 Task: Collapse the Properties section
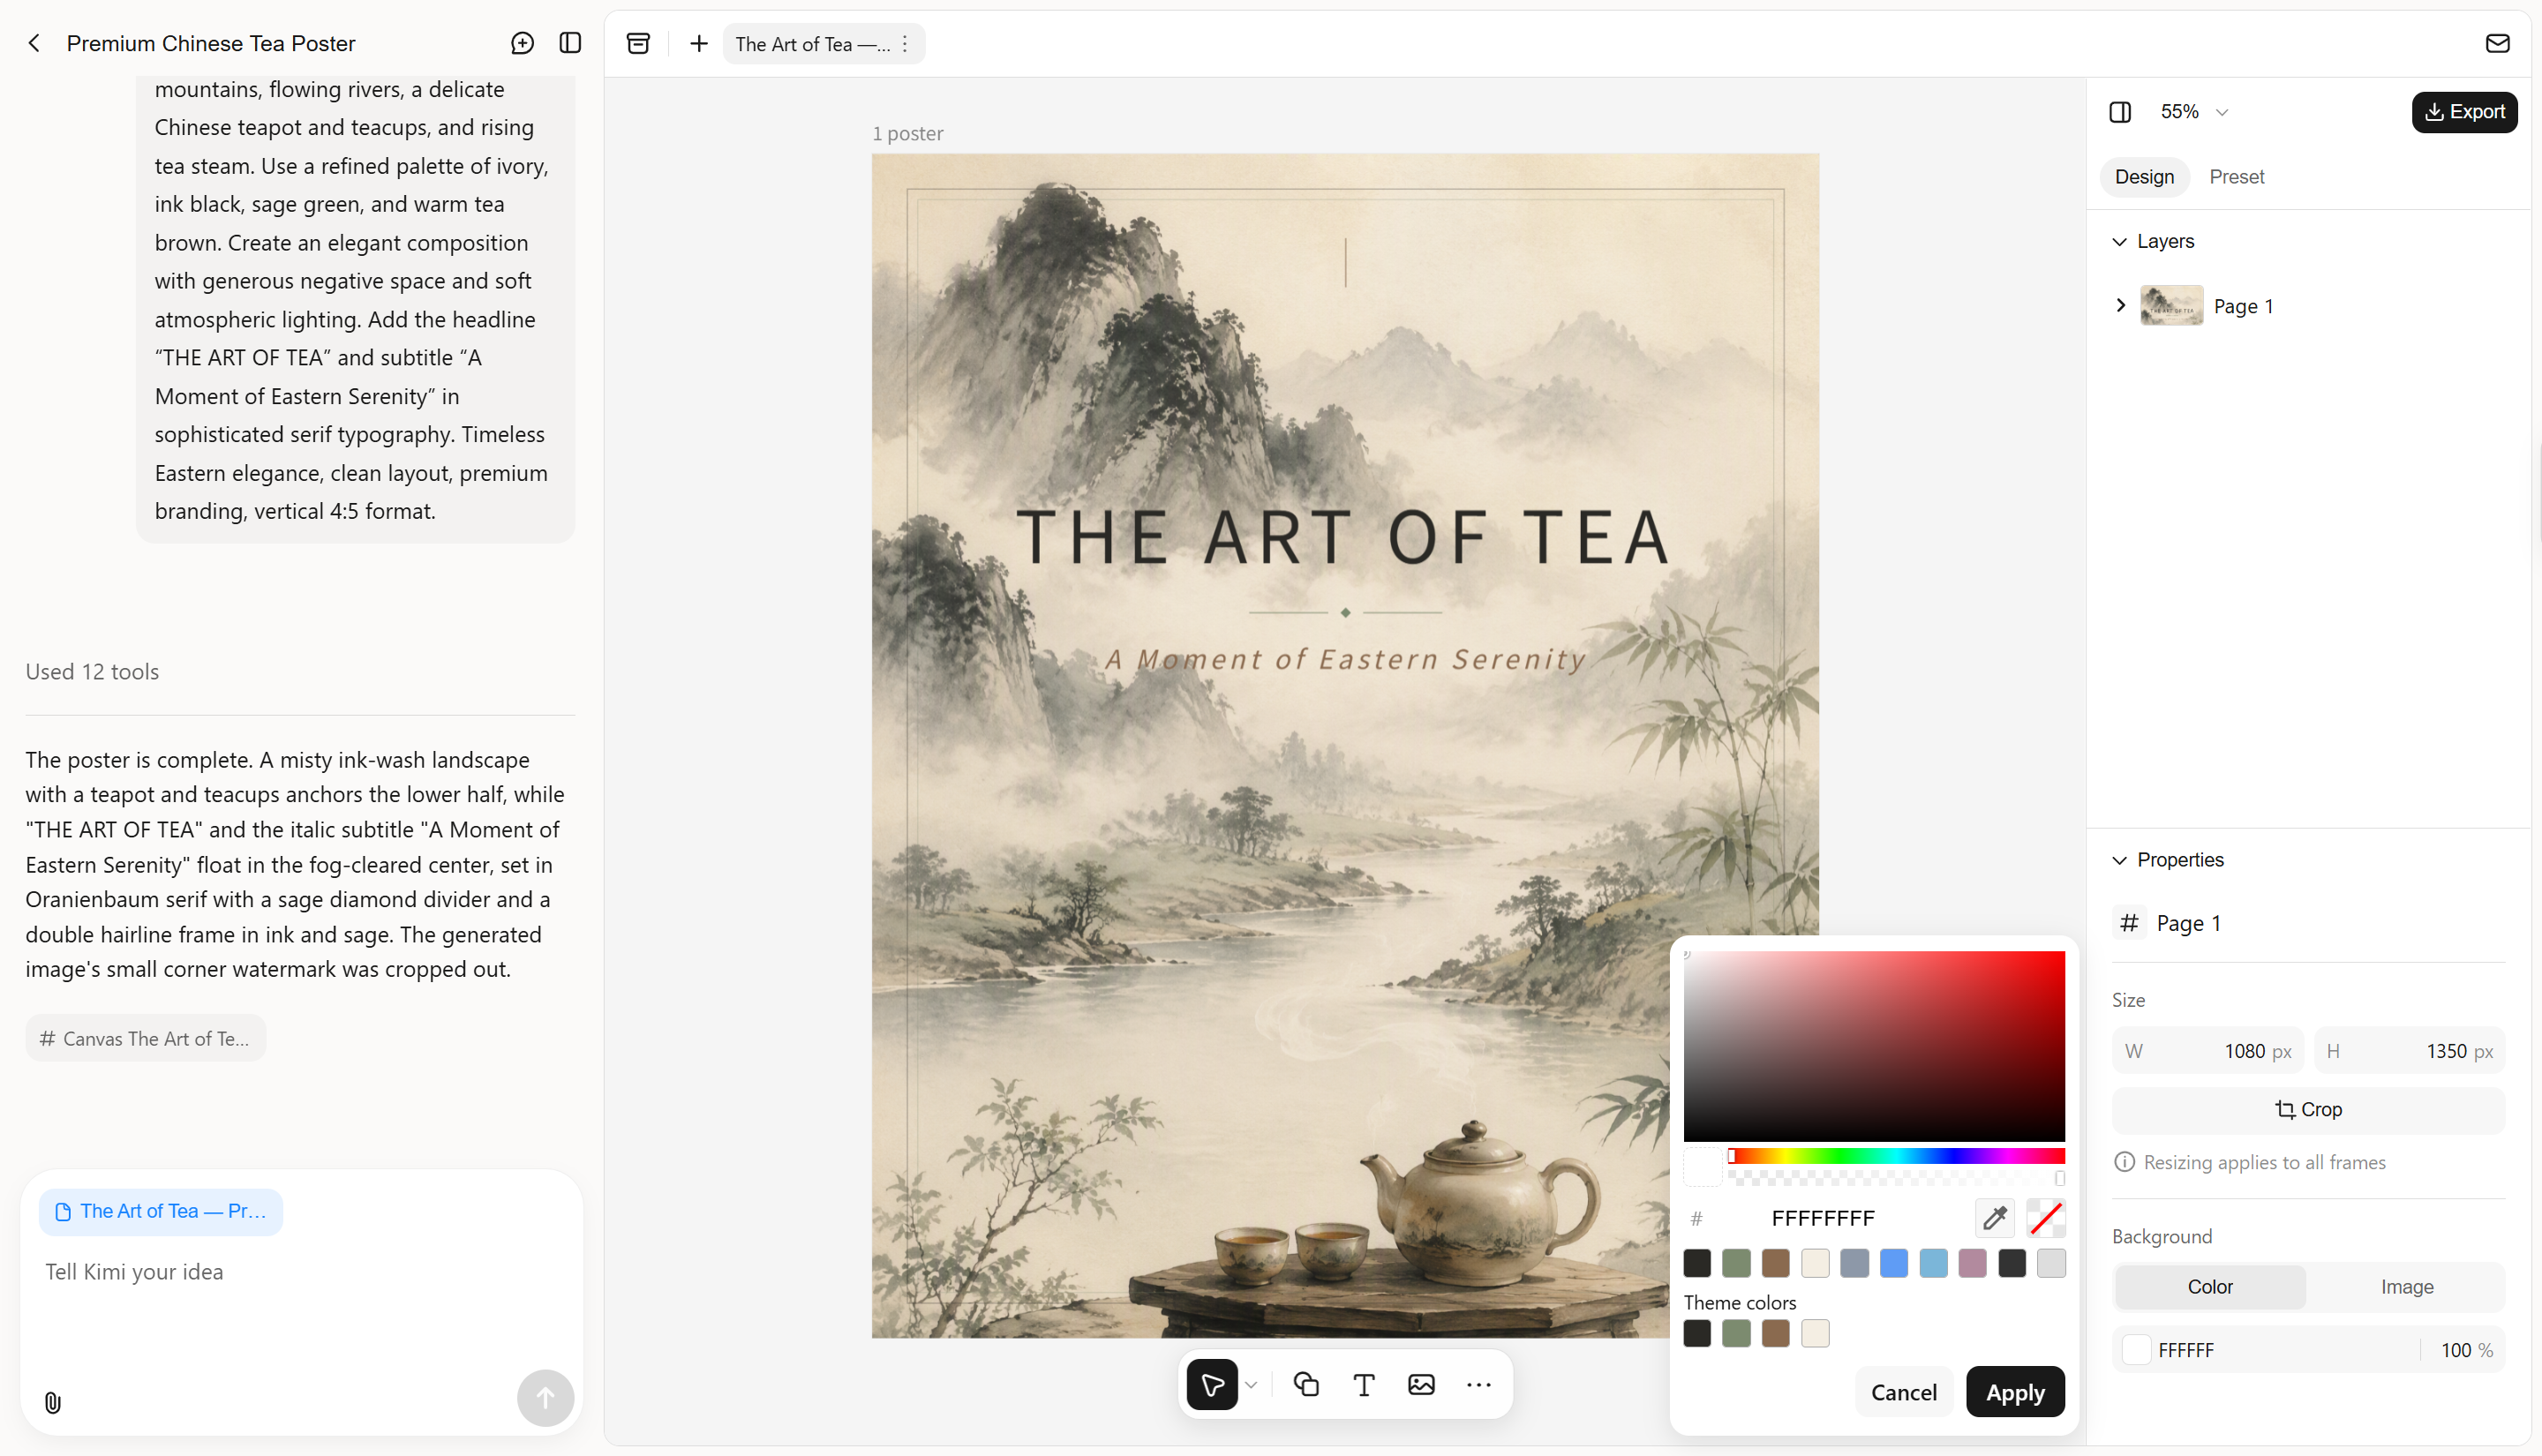click(x=2119, y=860)
